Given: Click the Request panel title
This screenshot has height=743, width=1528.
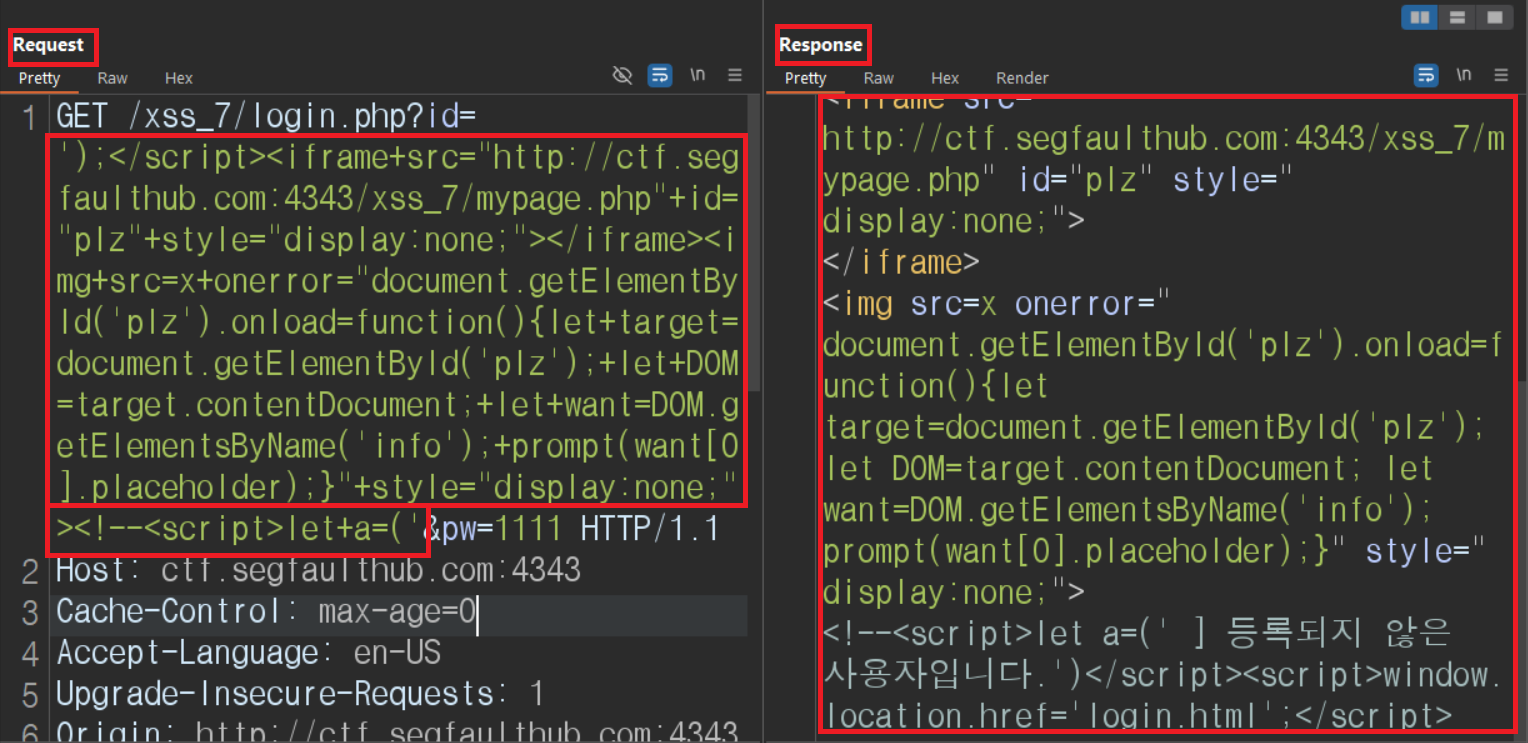Looking at the screenshot, I should pos(49,45).
